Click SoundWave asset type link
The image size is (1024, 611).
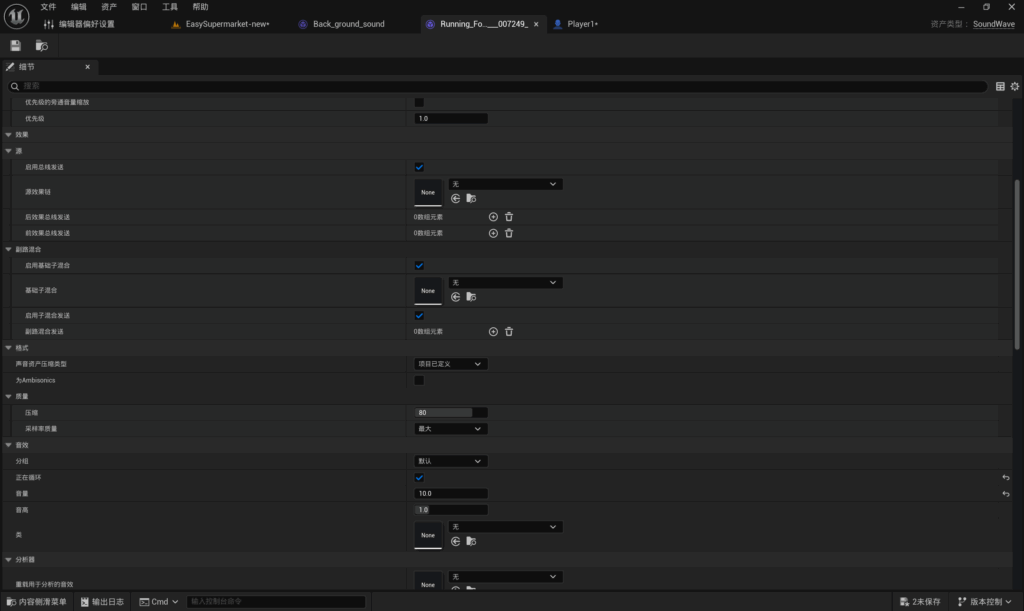click(x=993, y=24)
